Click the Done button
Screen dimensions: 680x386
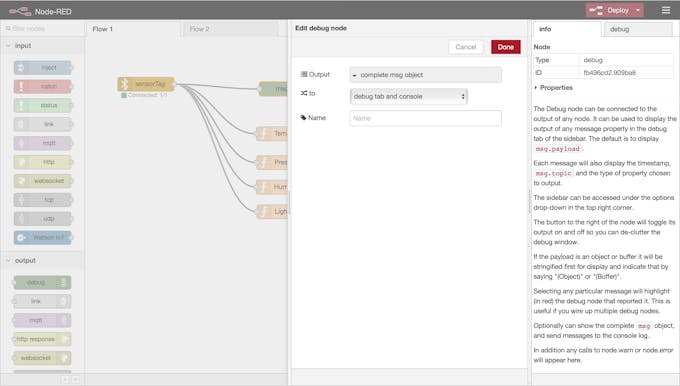506,47
